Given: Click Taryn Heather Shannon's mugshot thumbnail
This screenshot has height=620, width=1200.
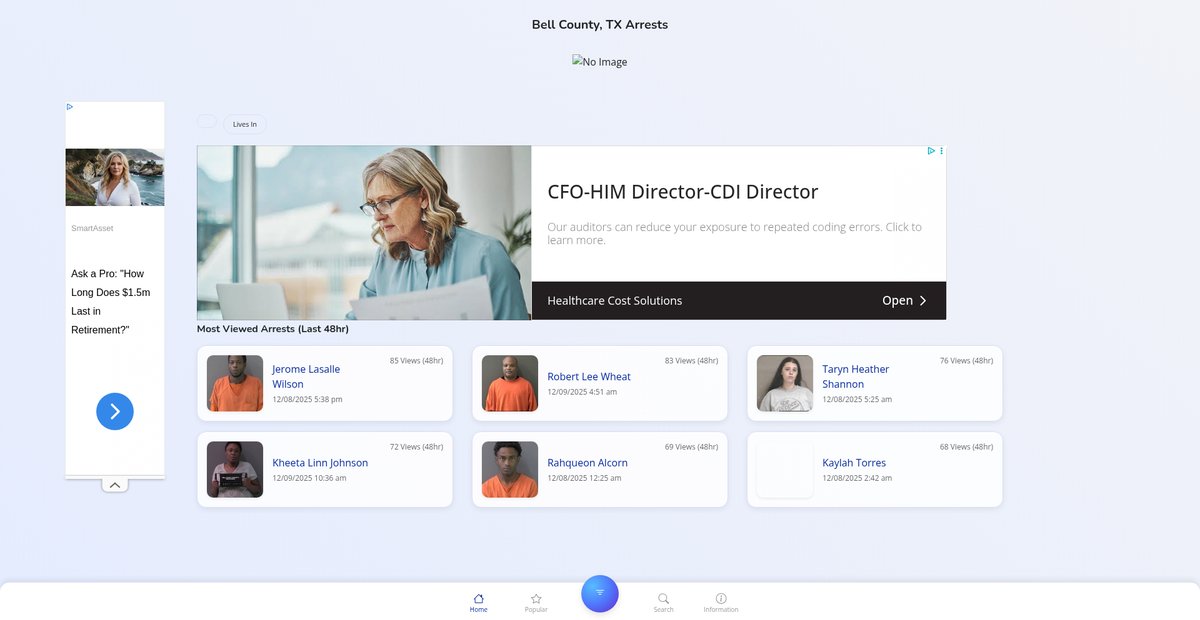Looking at the screenshot, I should (x=785, y=383).
